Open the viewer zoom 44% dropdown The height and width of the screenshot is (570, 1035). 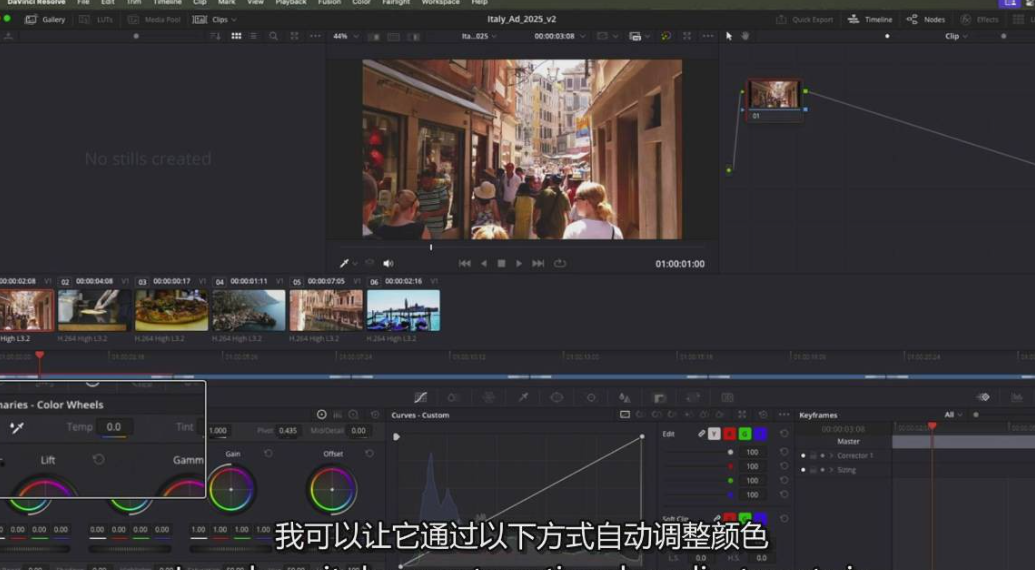tap(345, 36)
